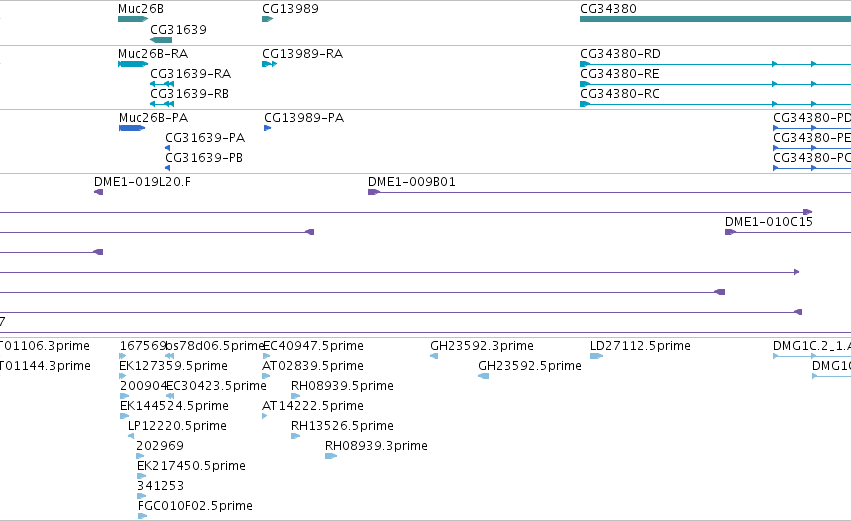851x521 pixels.
Task: Click the GH23592.5prime arrow glyph
Action: (x=484, y=376)
